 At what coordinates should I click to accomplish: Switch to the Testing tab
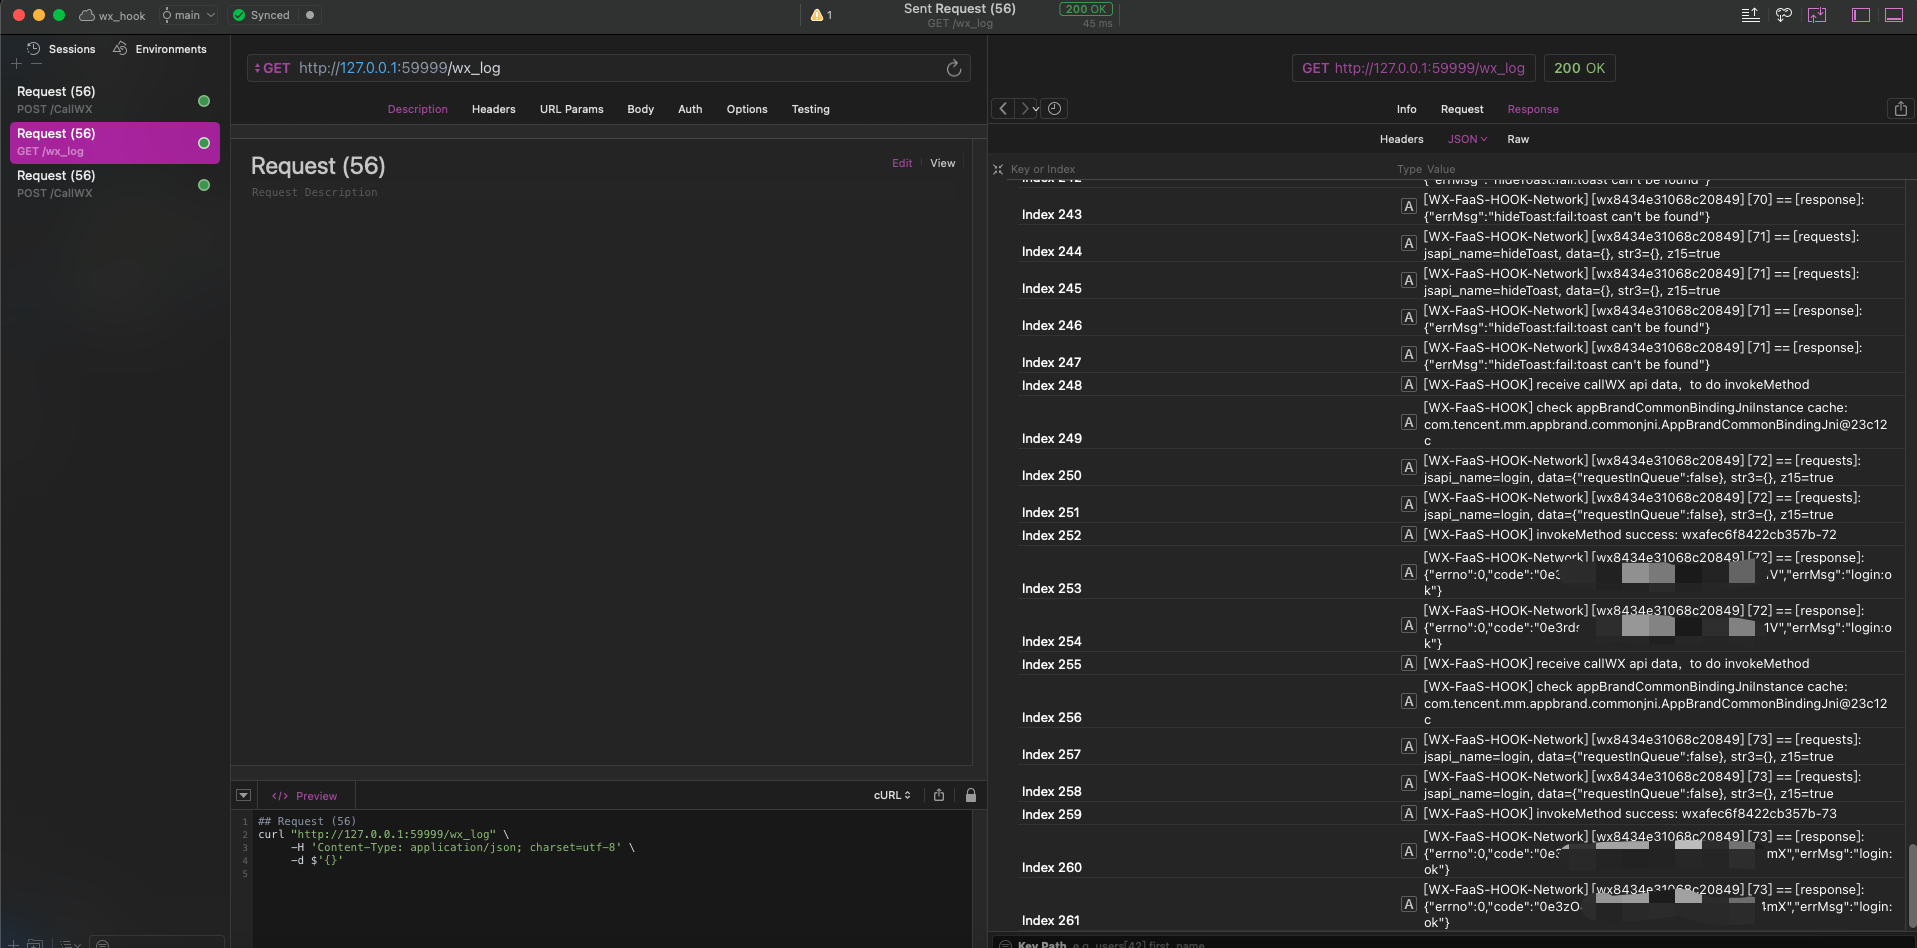coord(811,109)
